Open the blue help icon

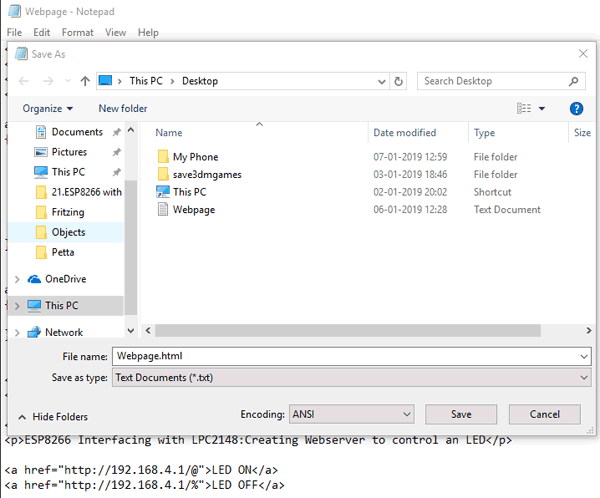pos(576,109)
